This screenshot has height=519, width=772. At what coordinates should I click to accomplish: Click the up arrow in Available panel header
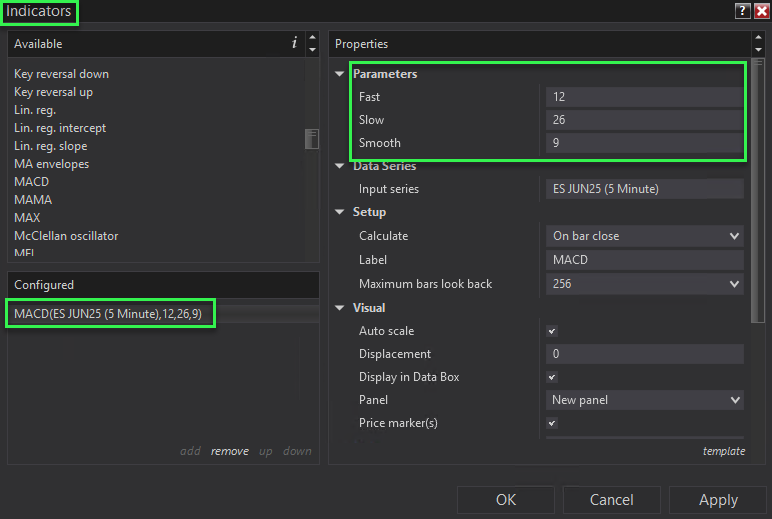(x=312, y=37)
